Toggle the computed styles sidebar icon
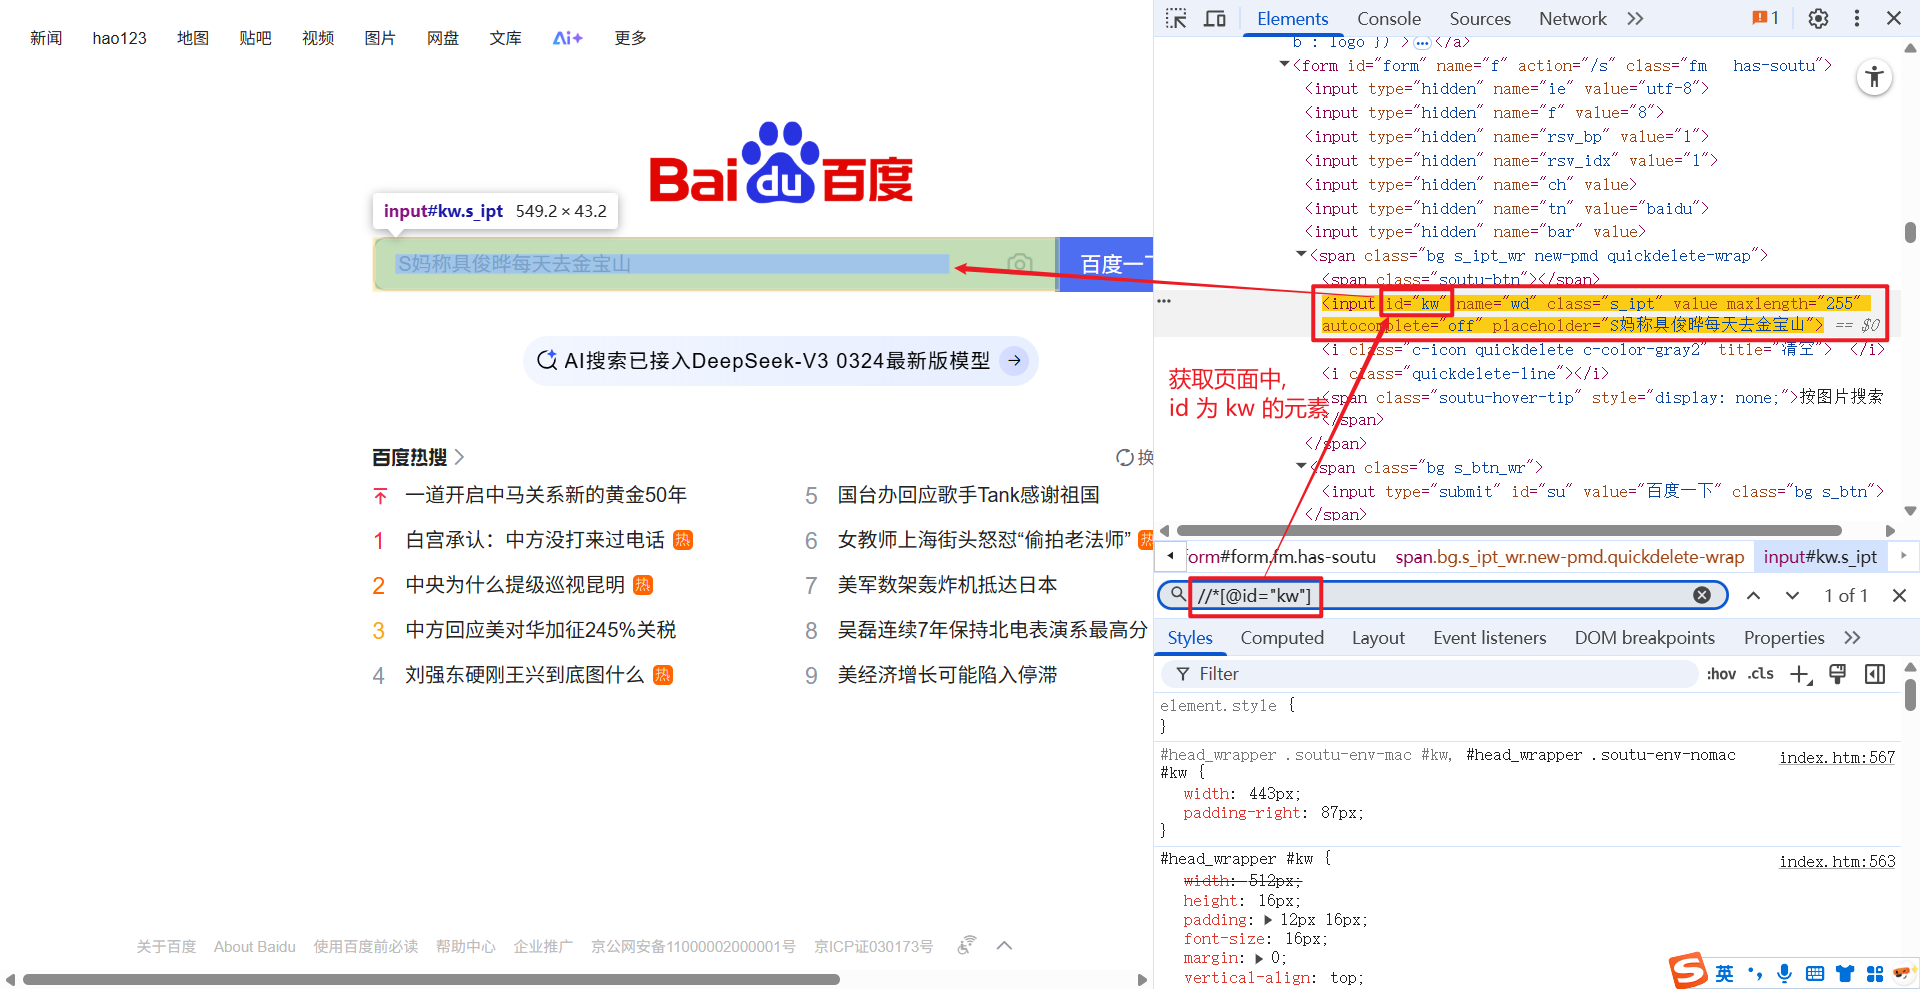Viewport: 1920px width, 989px height. (x=1875, y=674)
